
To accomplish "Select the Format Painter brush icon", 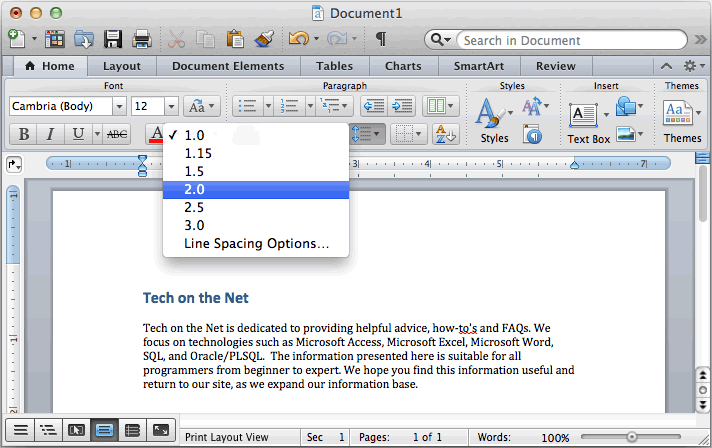I will (264, 39).
